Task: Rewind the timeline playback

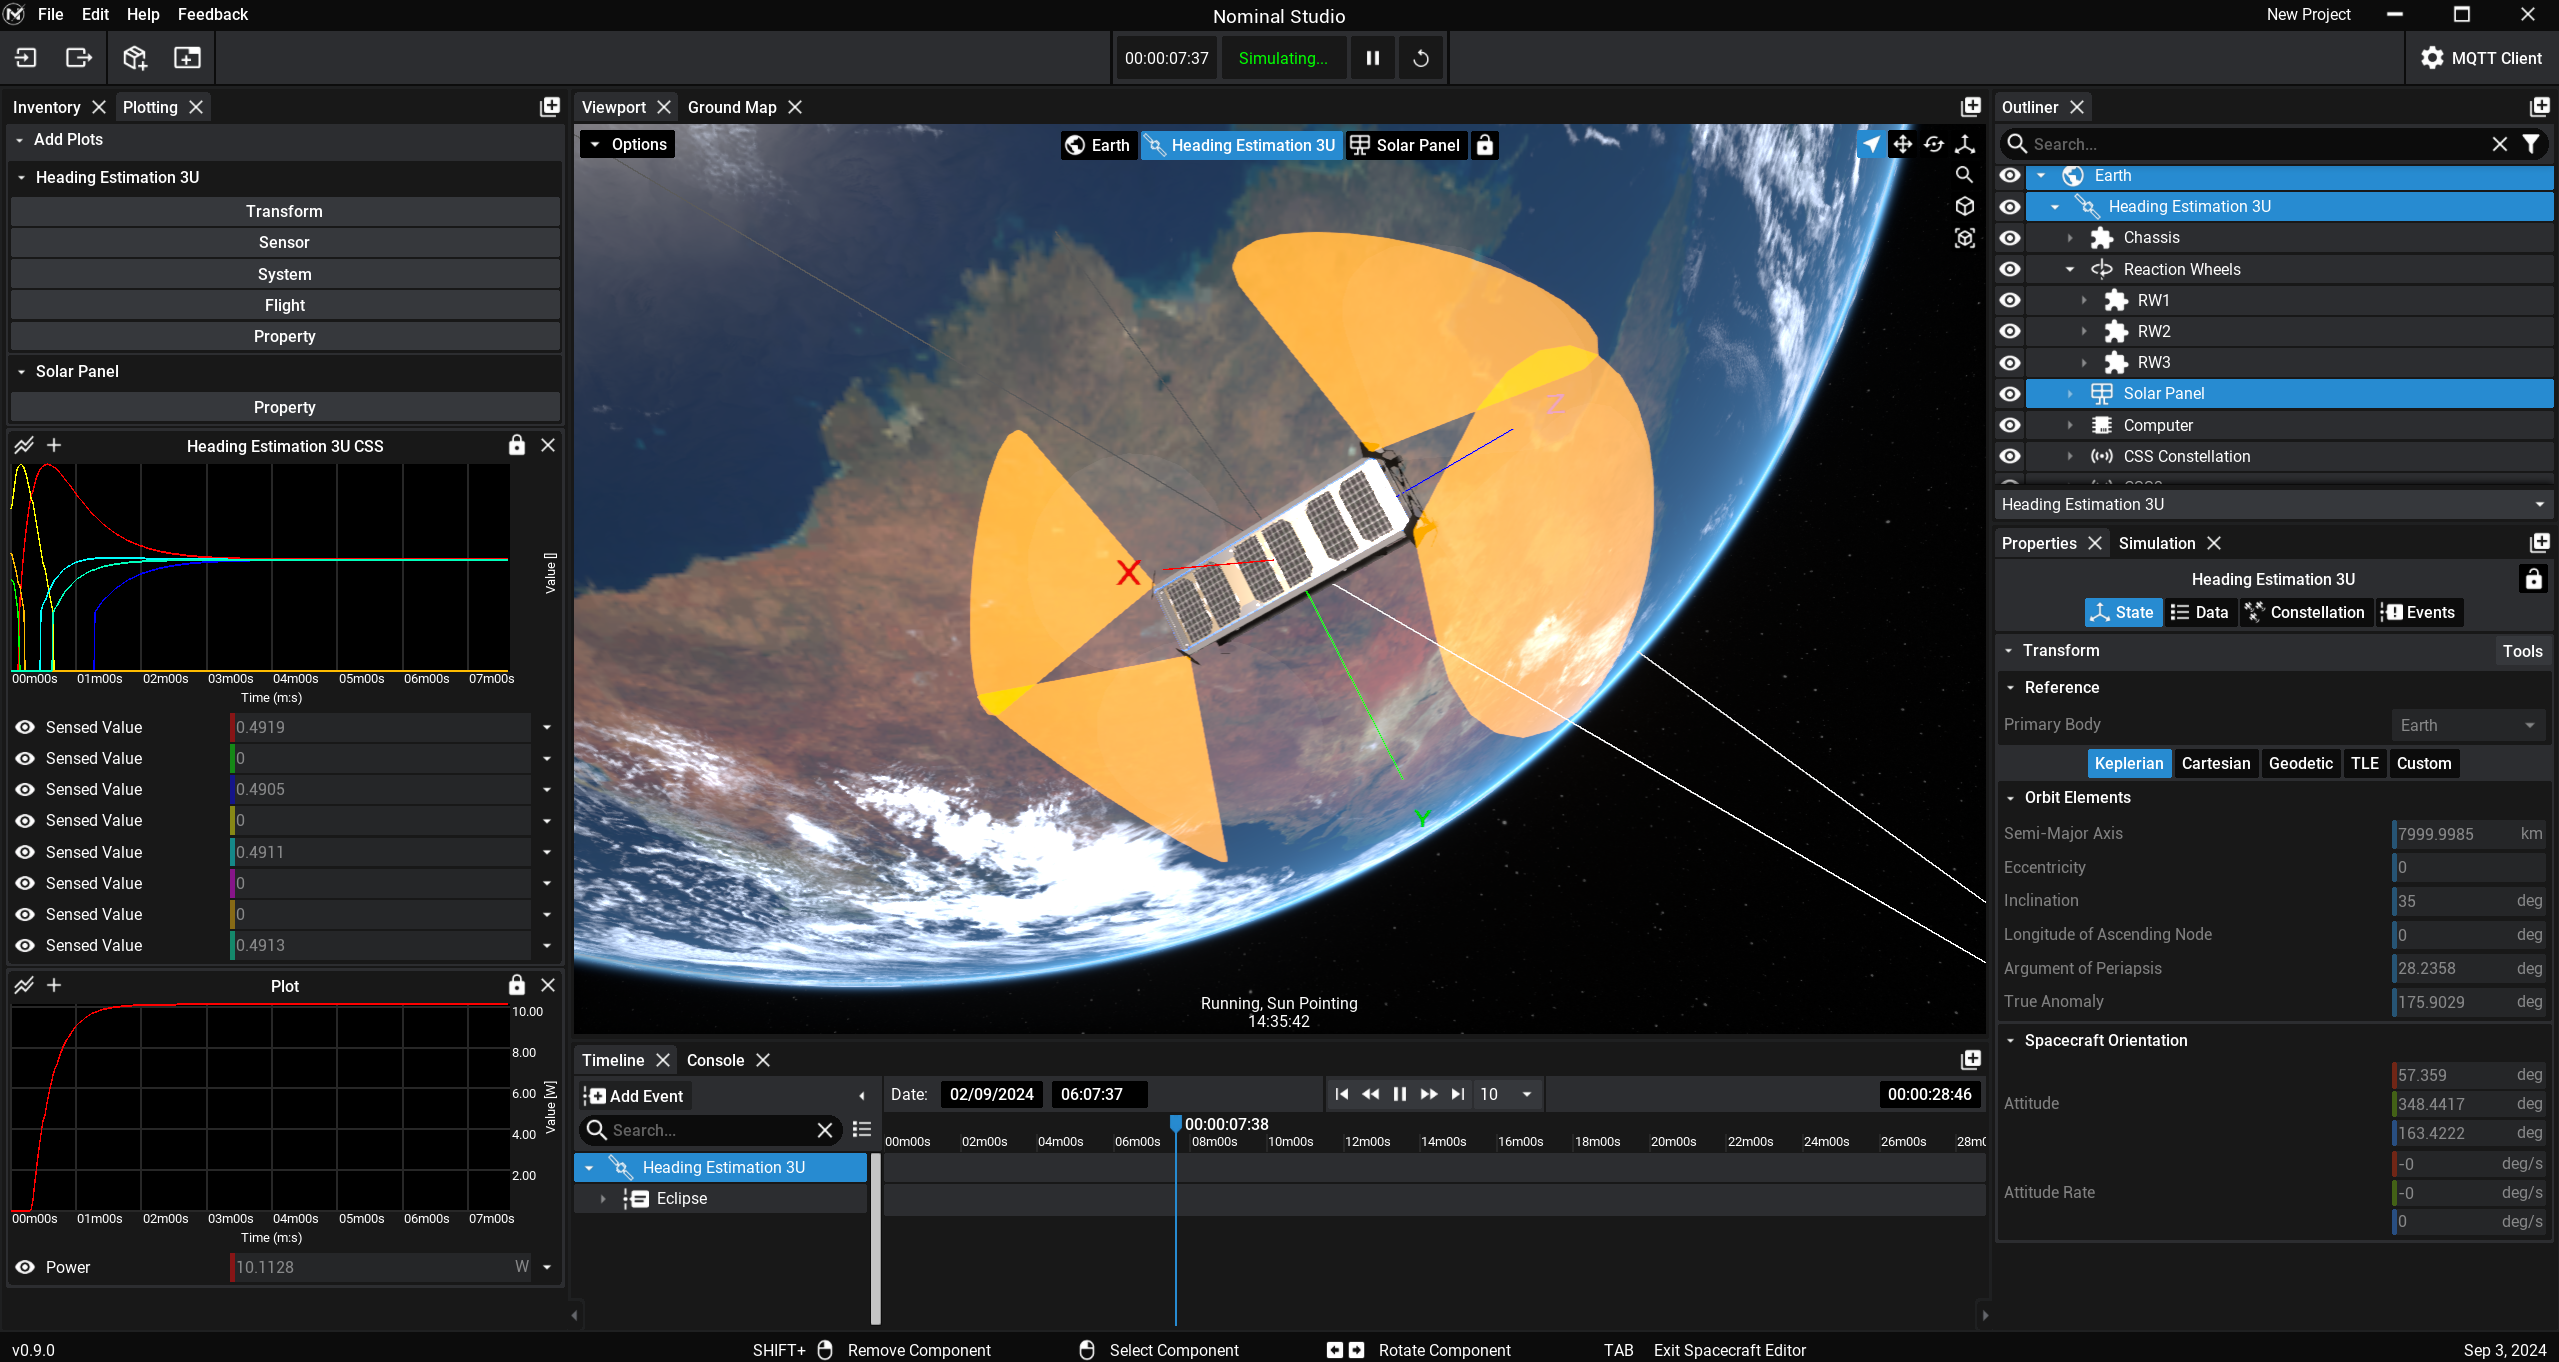Action: pyautogui.click(x=1370, y=1094)
